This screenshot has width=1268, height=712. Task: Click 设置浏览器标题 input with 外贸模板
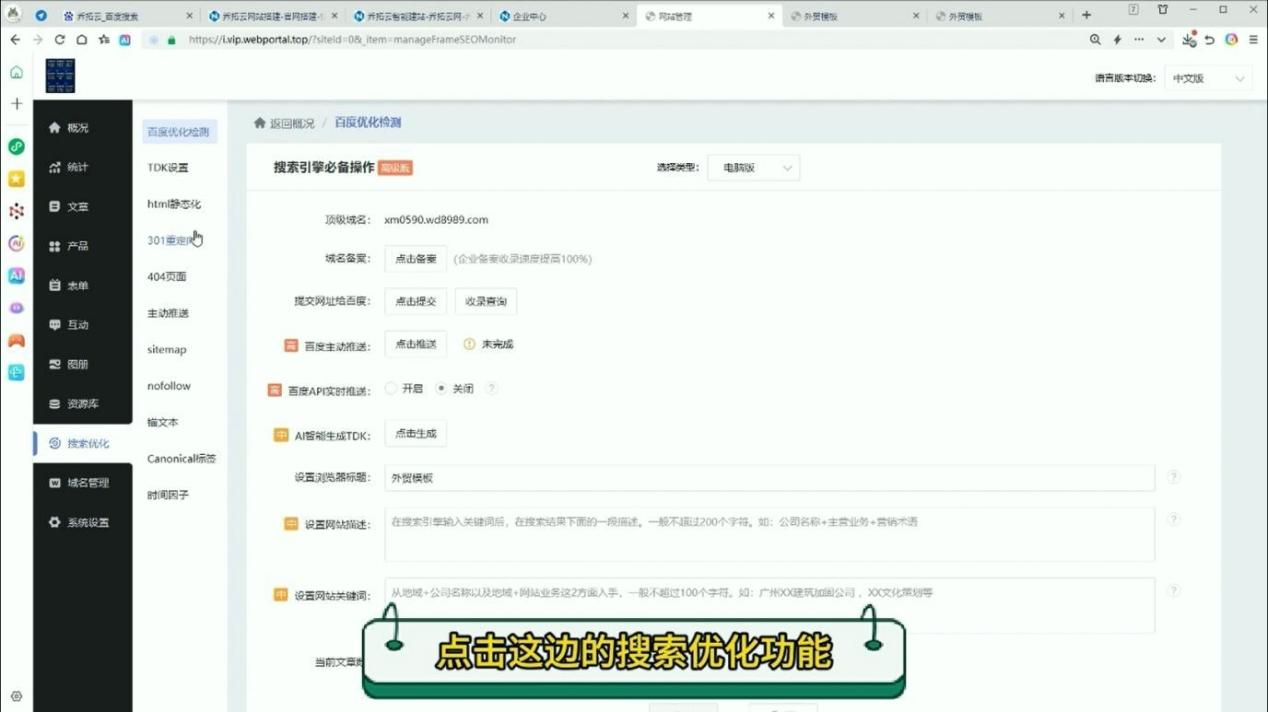coord(770,478)
